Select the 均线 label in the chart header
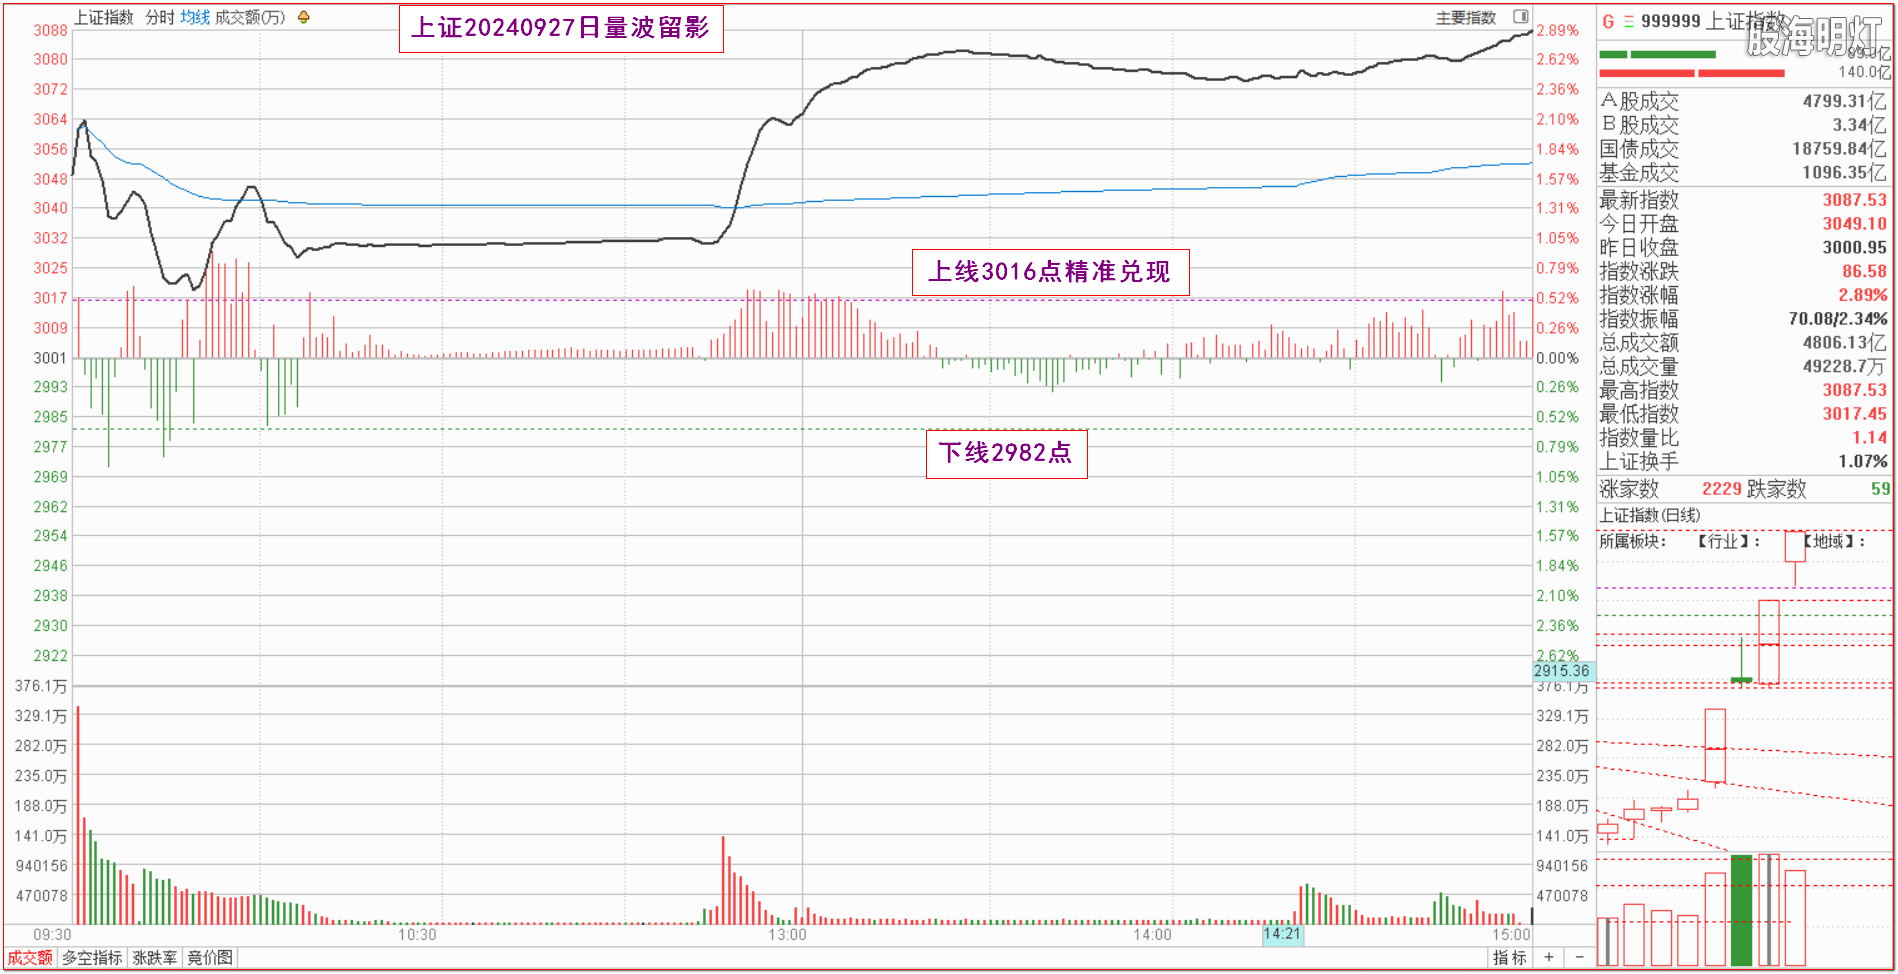Screen dimensions: 1898x974 [195, 17]
